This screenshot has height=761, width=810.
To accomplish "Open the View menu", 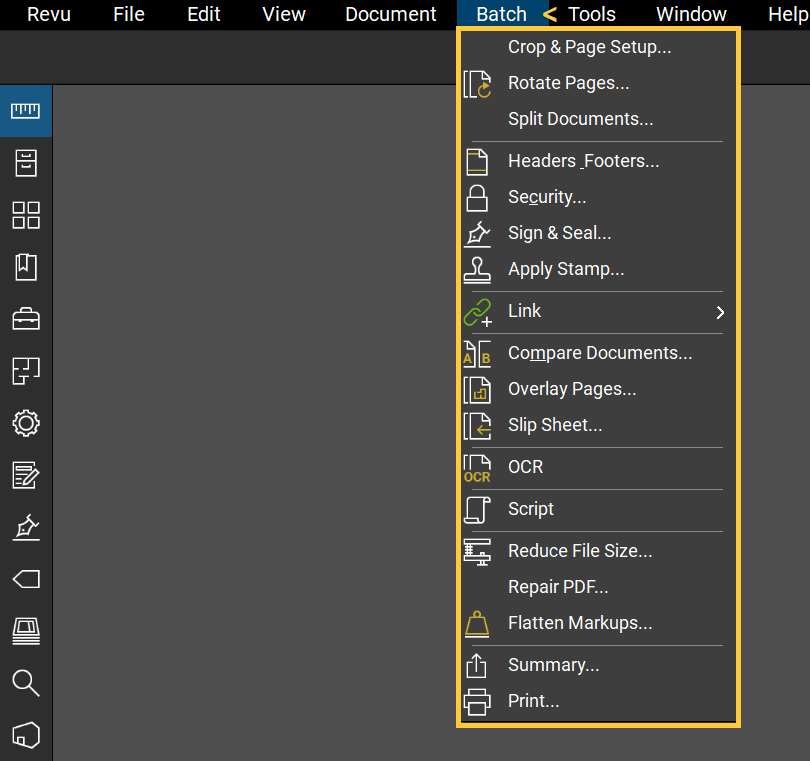I will pyautogui.click(x=284, y=14).
